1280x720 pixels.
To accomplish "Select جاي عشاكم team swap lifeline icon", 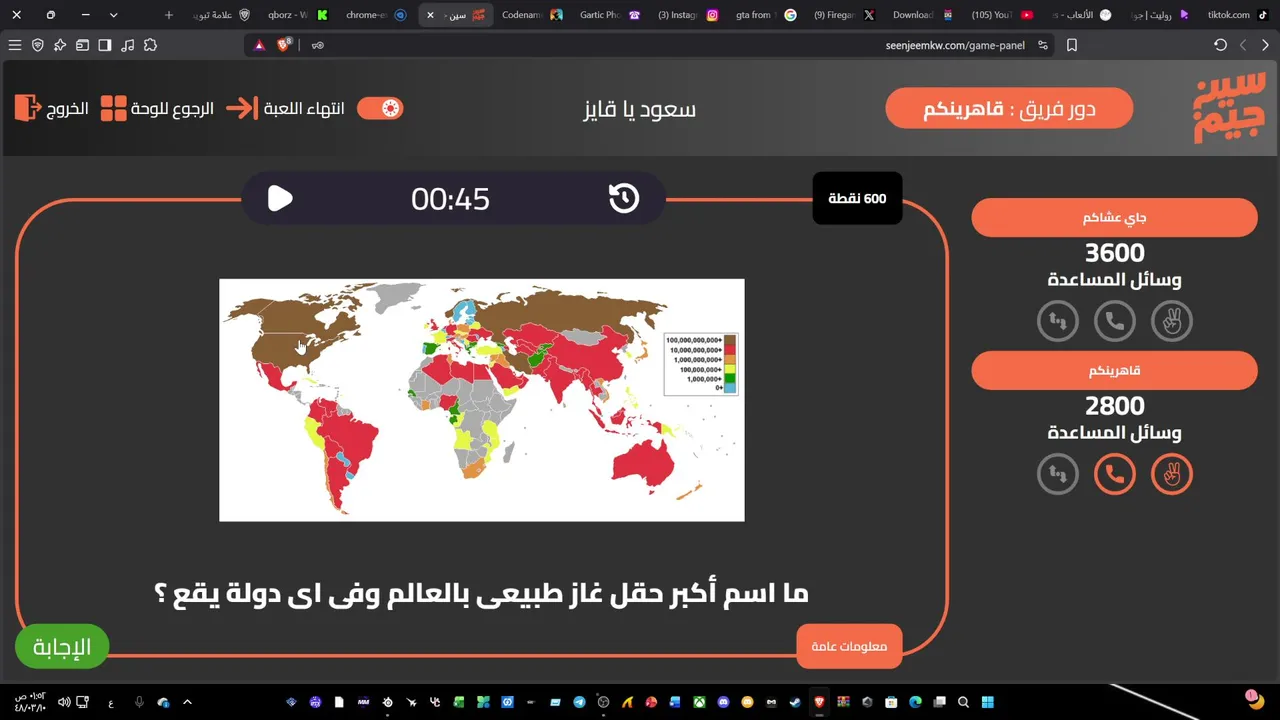I will 1058,321.
